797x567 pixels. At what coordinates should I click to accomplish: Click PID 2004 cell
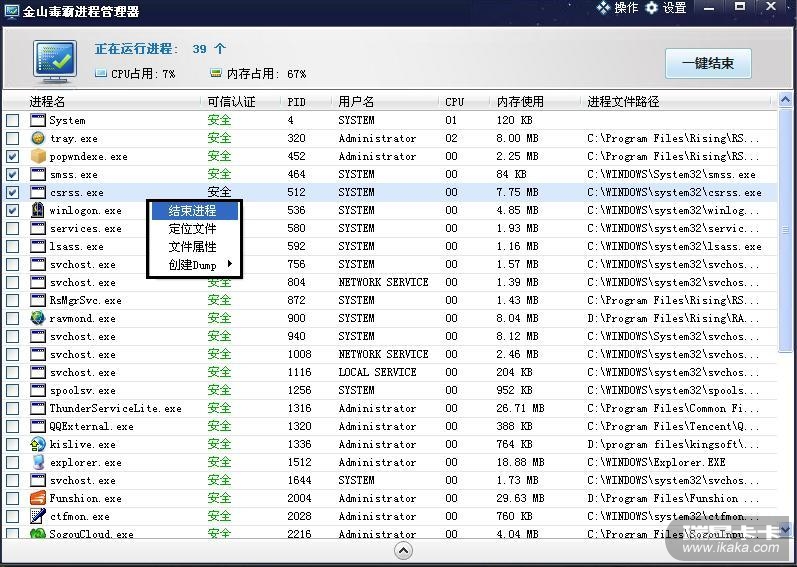299,498
